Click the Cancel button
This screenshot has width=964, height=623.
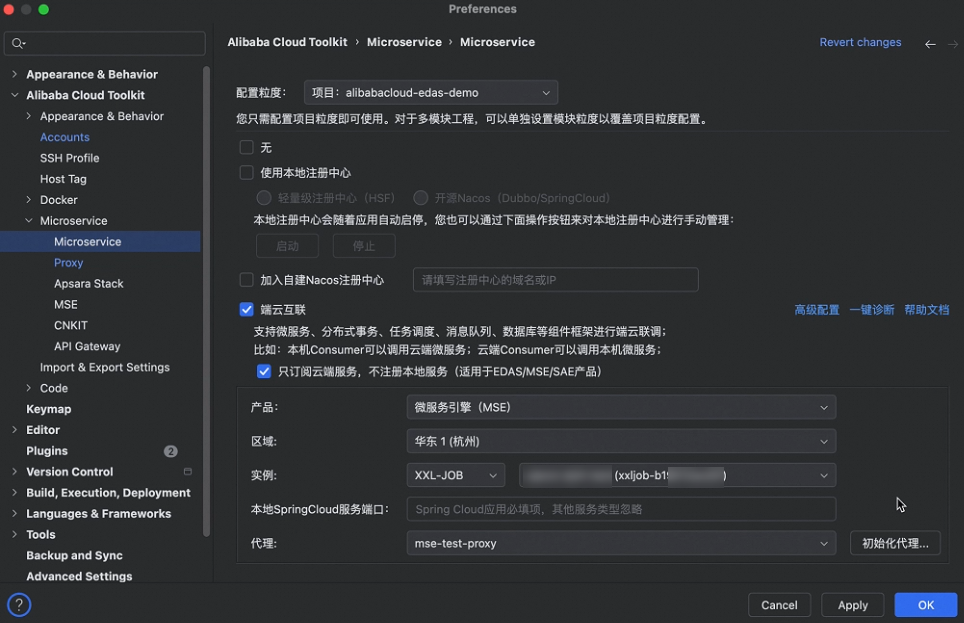coord(779,605)
